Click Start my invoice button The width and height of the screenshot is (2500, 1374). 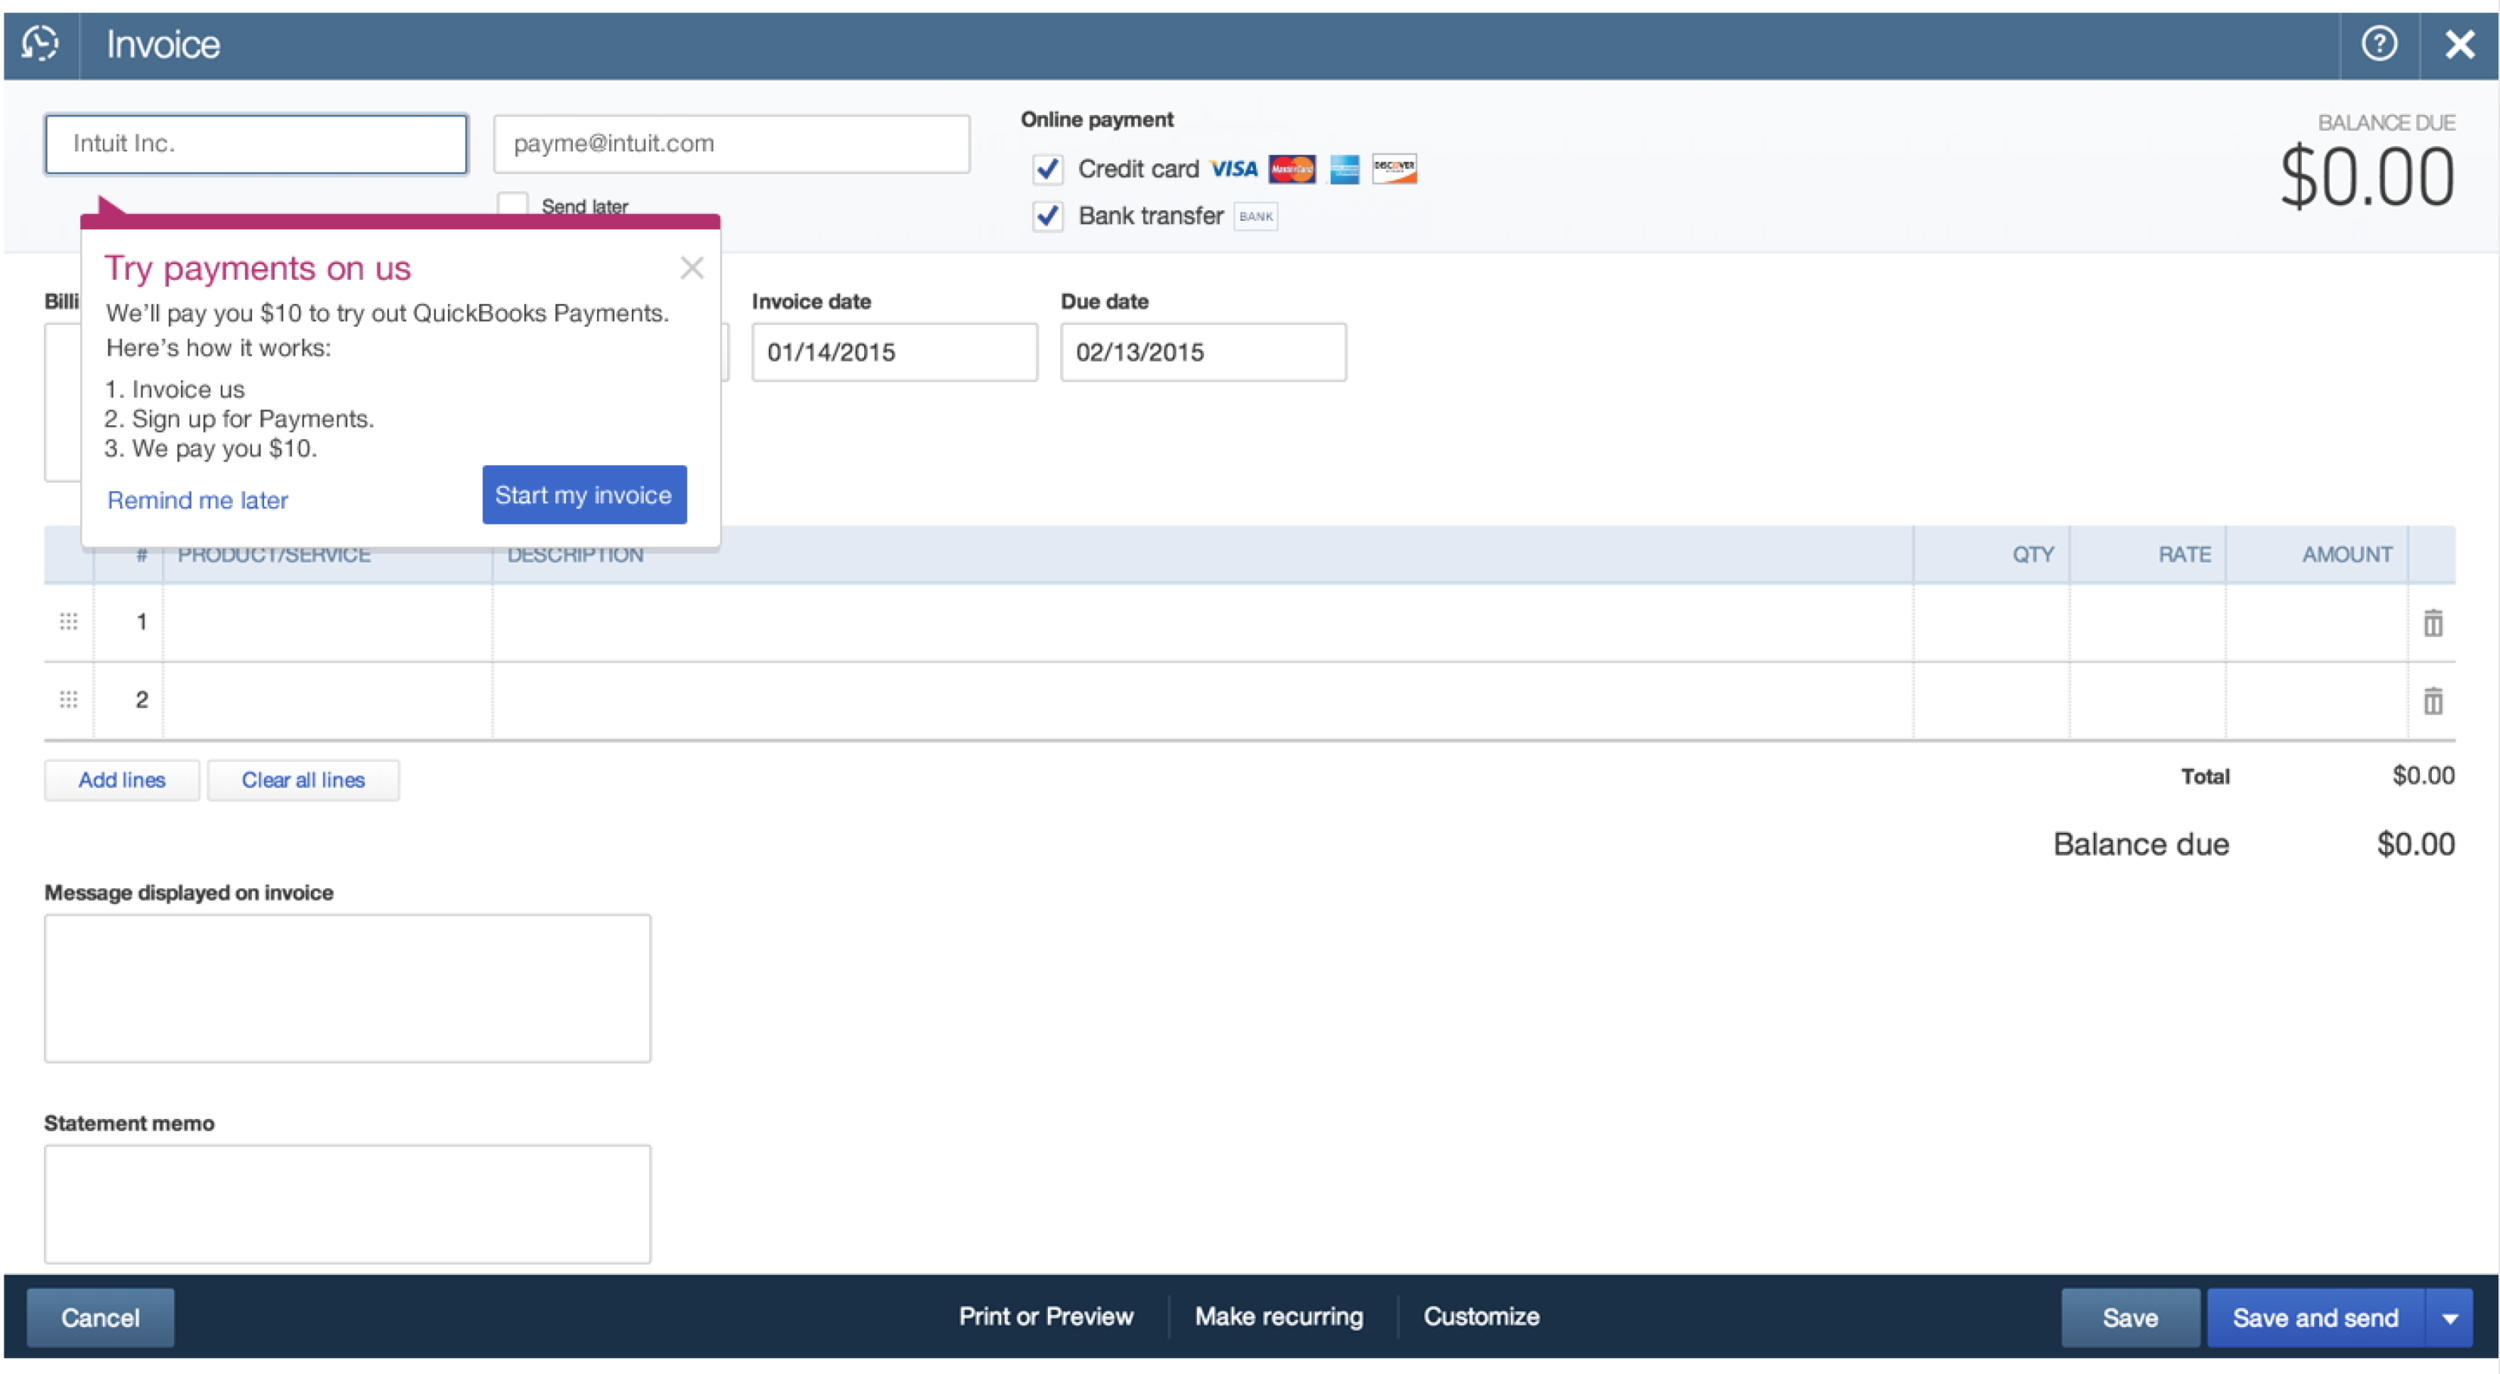click(x=584, y=495)
